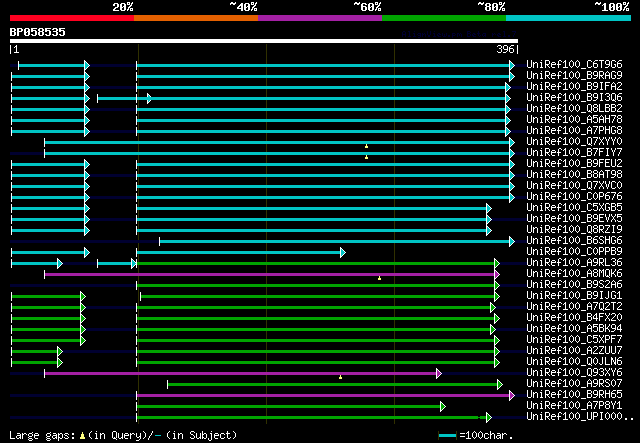Click the green ~80% legend segment
This screenshot has height=443, width=640.
coord(444,18)
